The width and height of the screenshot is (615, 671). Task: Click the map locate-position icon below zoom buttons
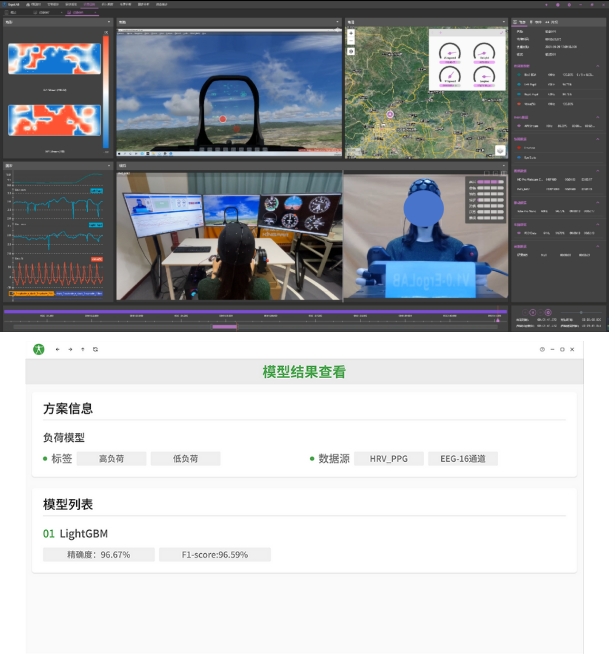pyautogui.click(x=351, y=51)
